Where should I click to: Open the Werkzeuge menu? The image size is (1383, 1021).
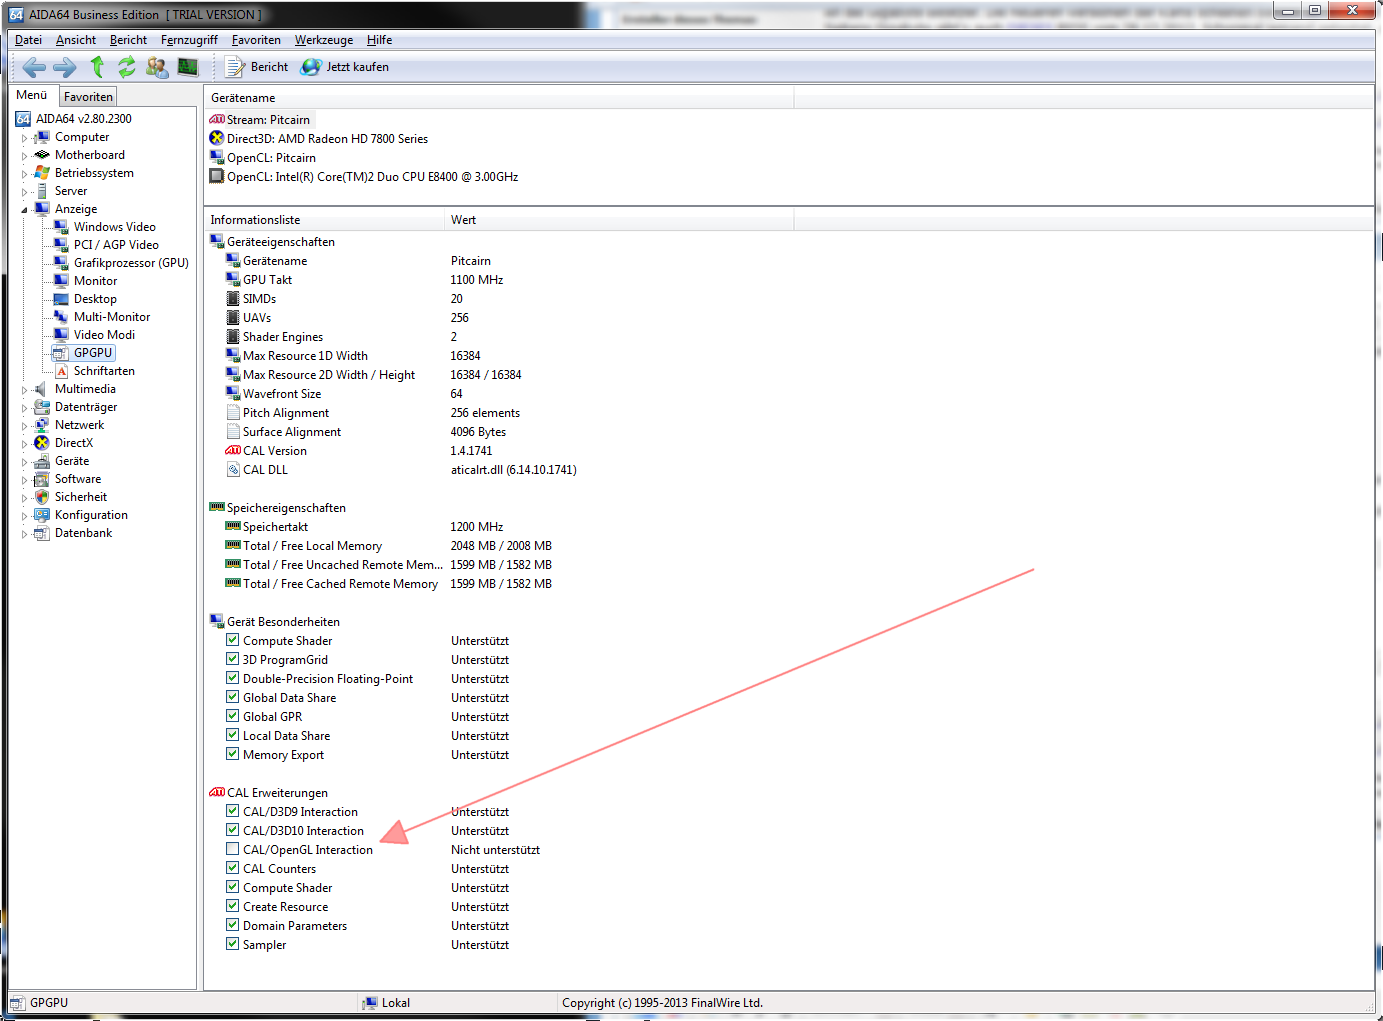pos(324,40)
